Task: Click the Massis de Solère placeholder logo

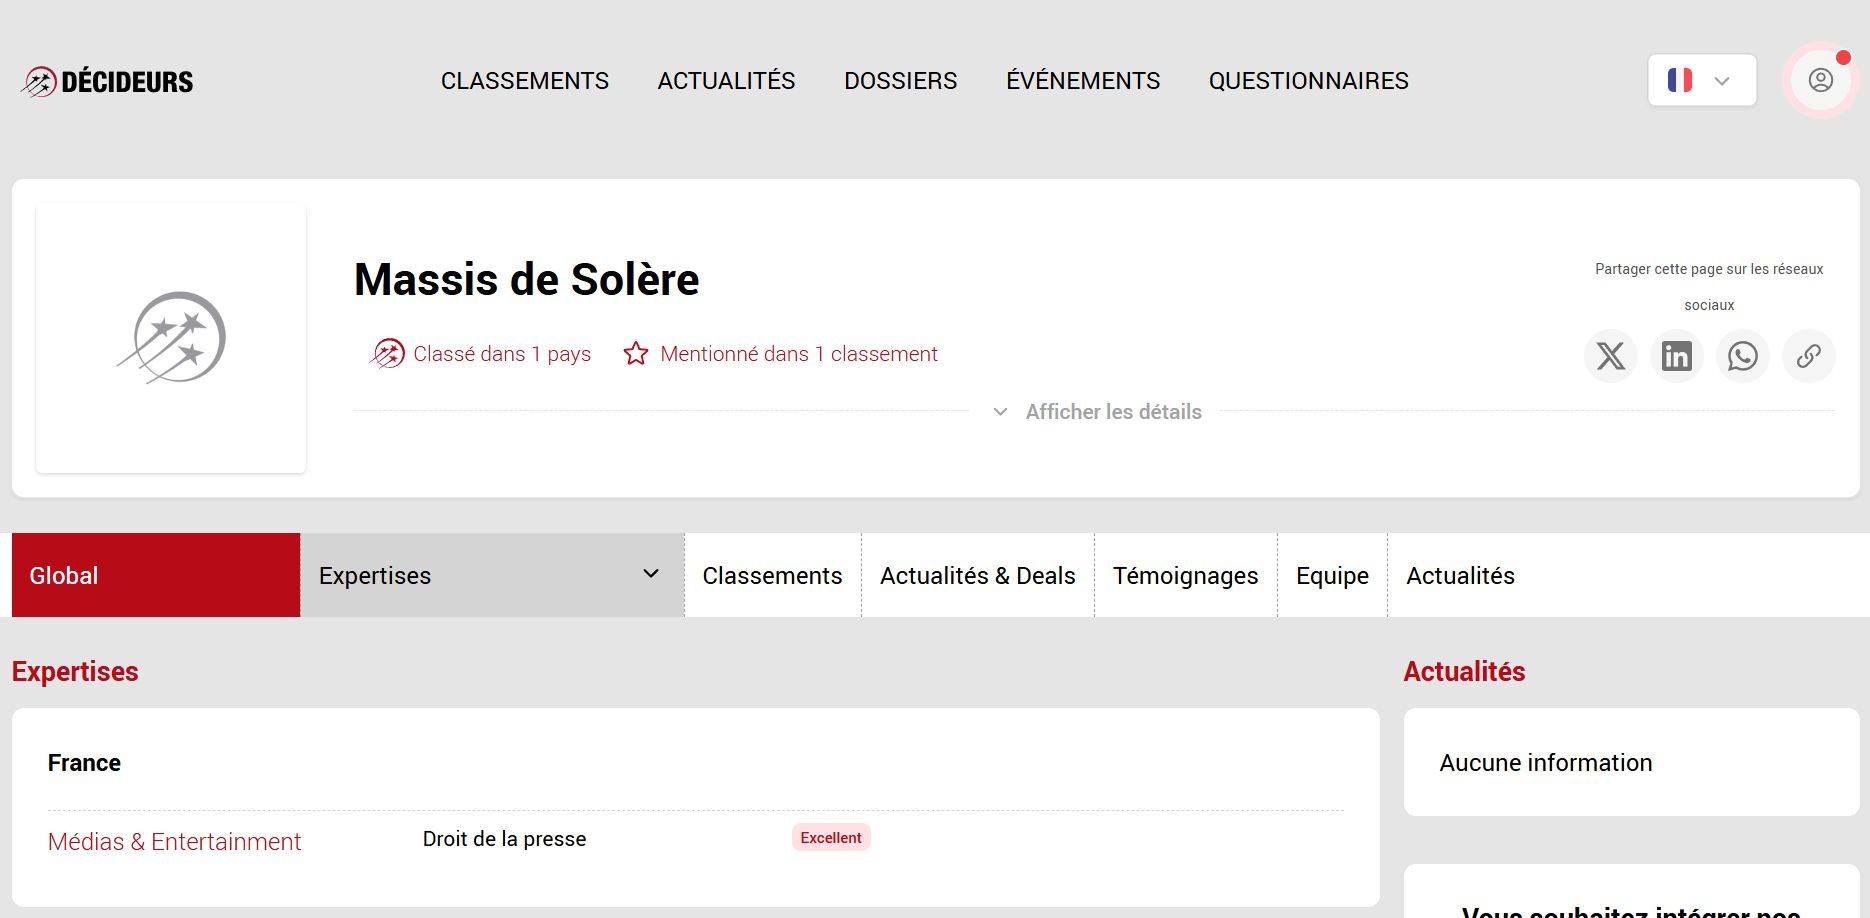Action: [171, 338]
